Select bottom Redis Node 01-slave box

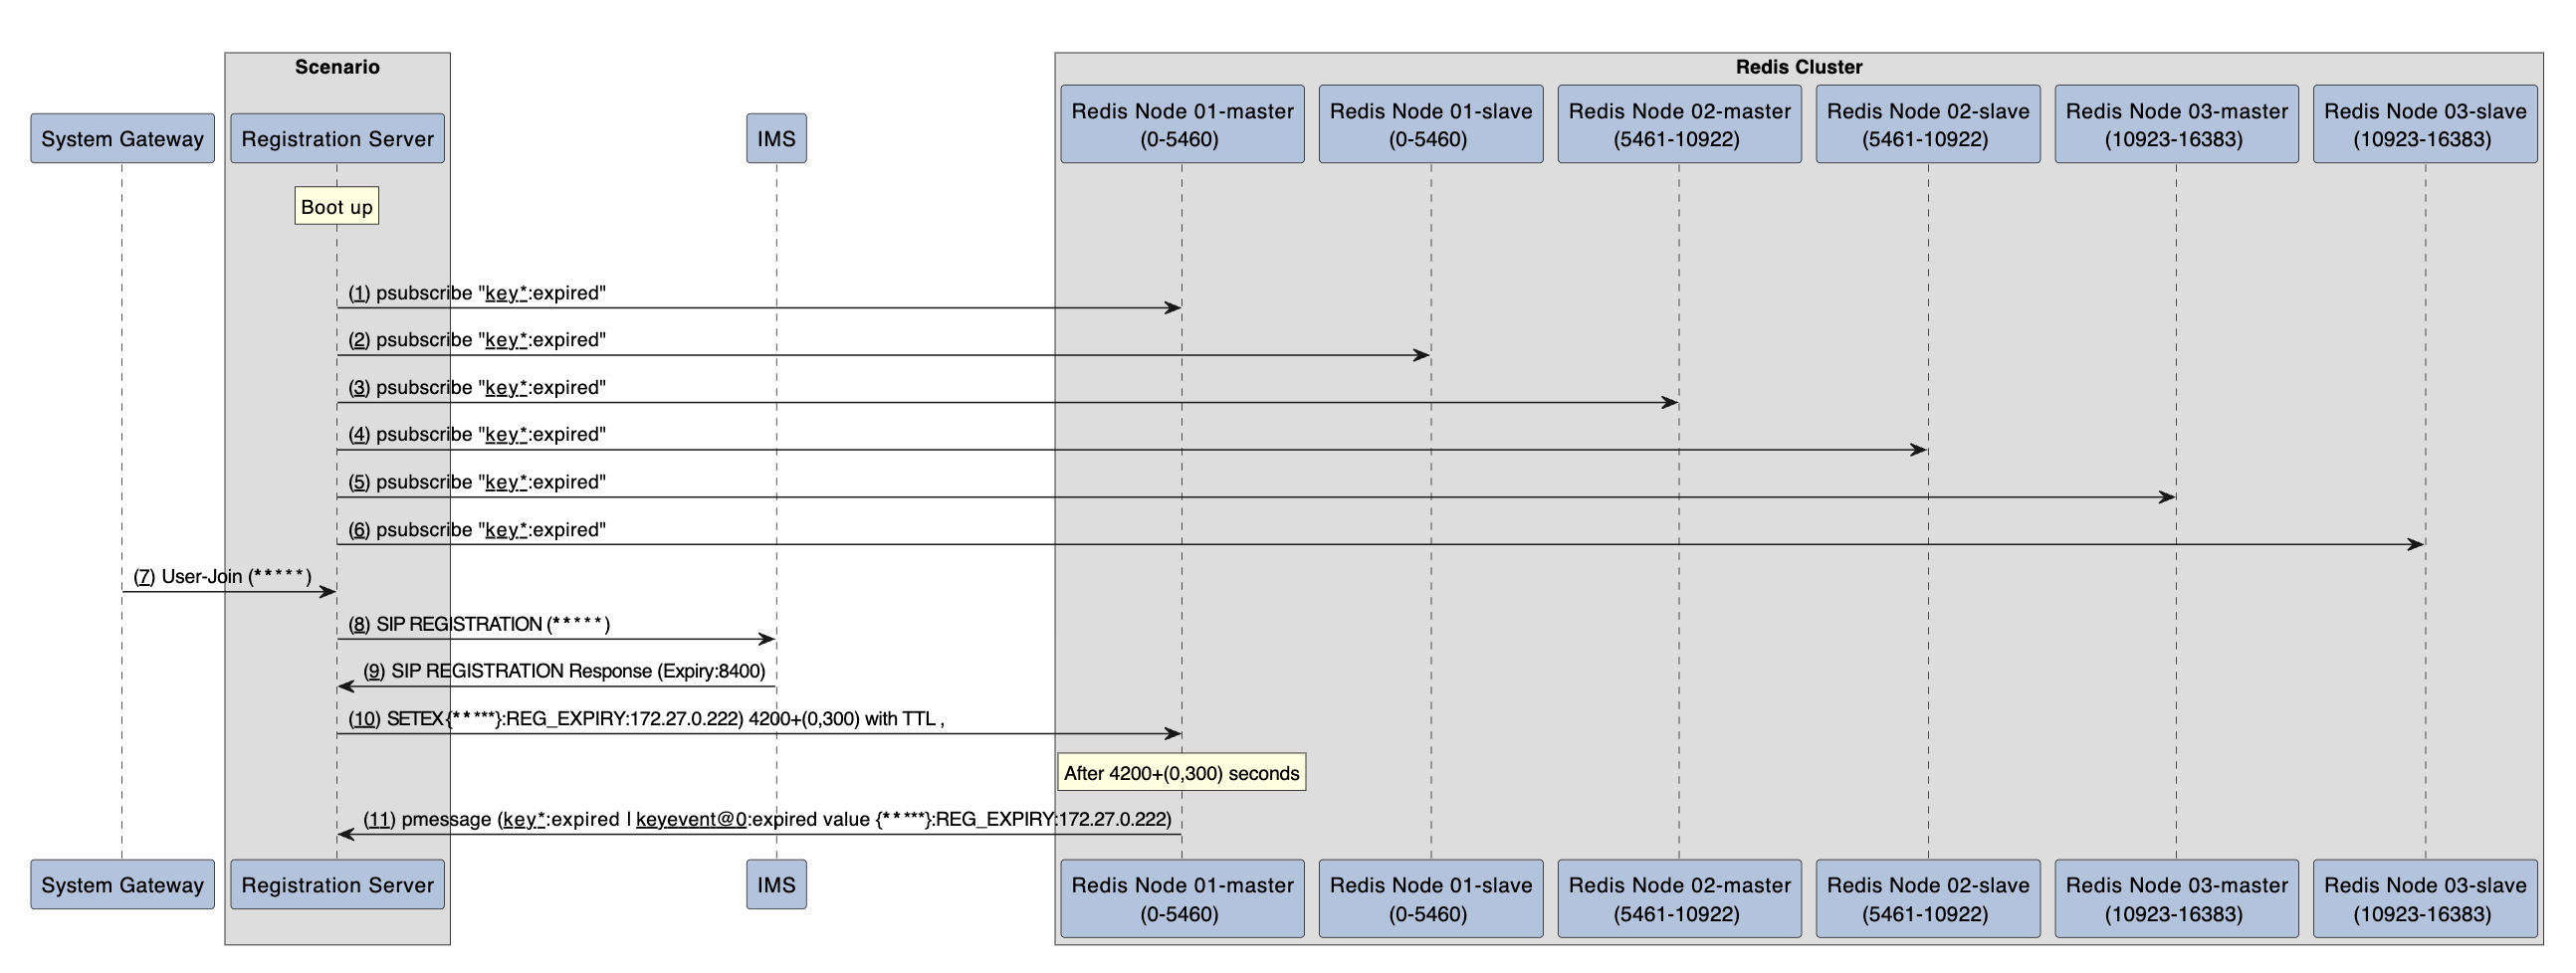pos(1431,899)
